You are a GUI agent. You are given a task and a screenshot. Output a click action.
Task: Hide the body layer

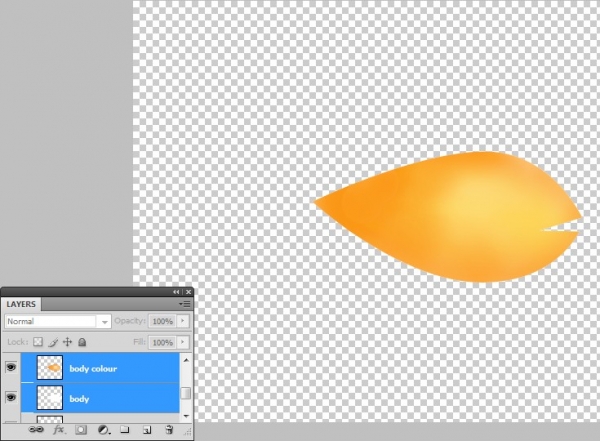coord(11,398)
